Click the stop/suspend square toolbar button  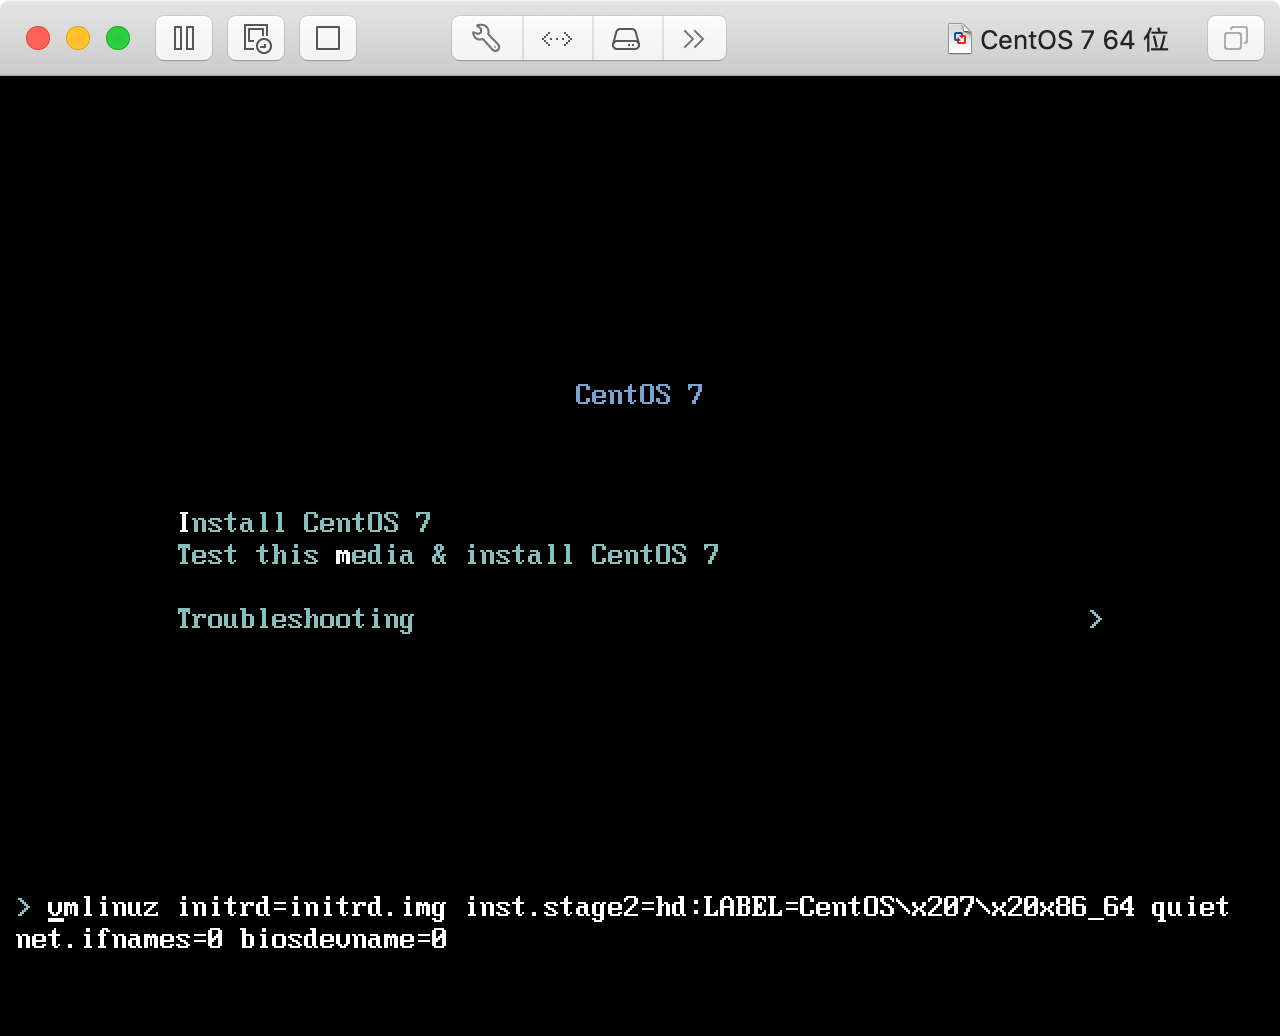pos(328,38)
